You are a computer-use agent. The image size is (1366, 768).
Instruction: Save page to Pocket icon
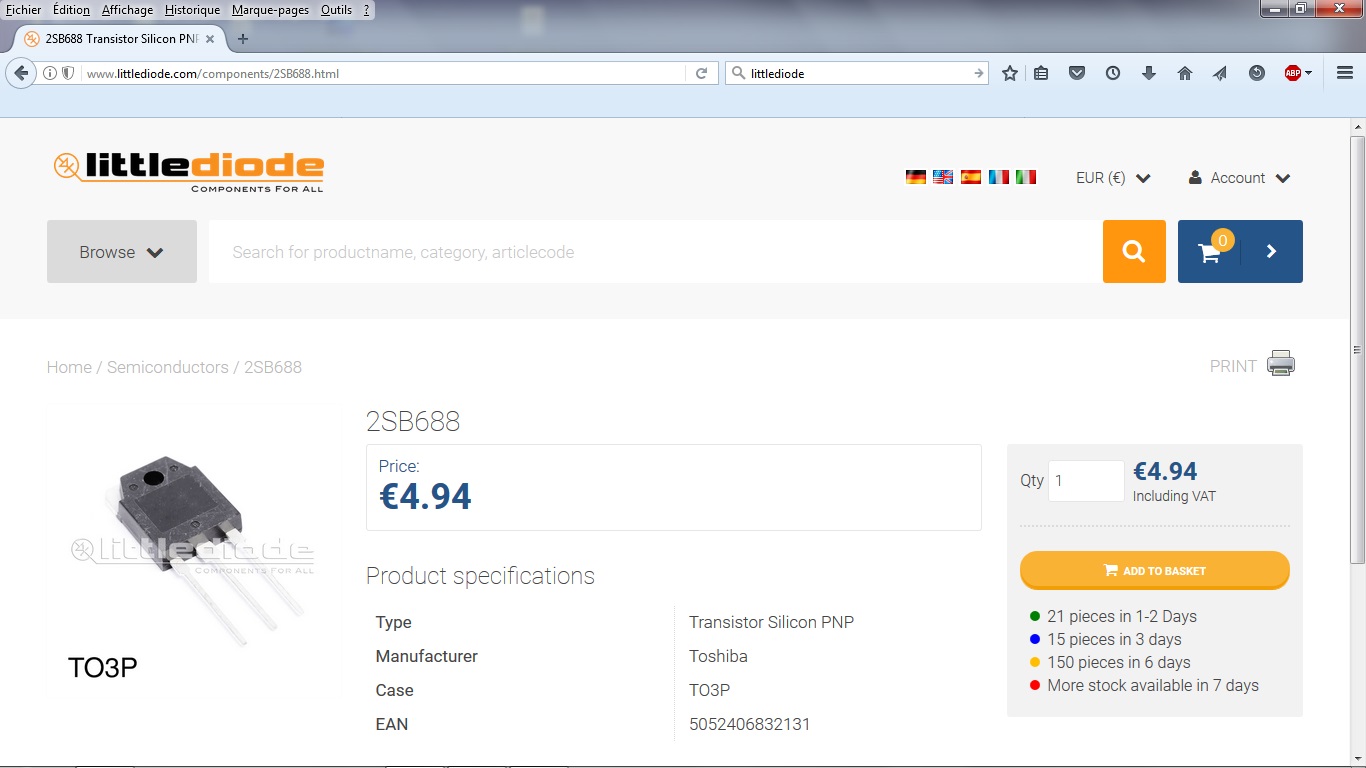pos(1077,73)
